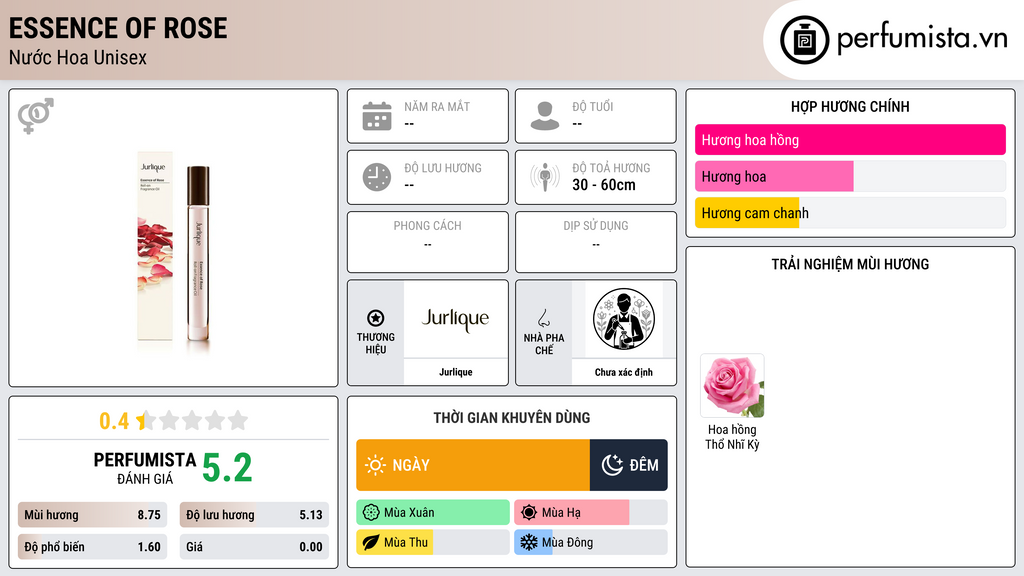The width and height of the screenshot is (1024, 576).
Task: Click the Trải nghiệm mùi hương heading
Action: click(850, 264)
